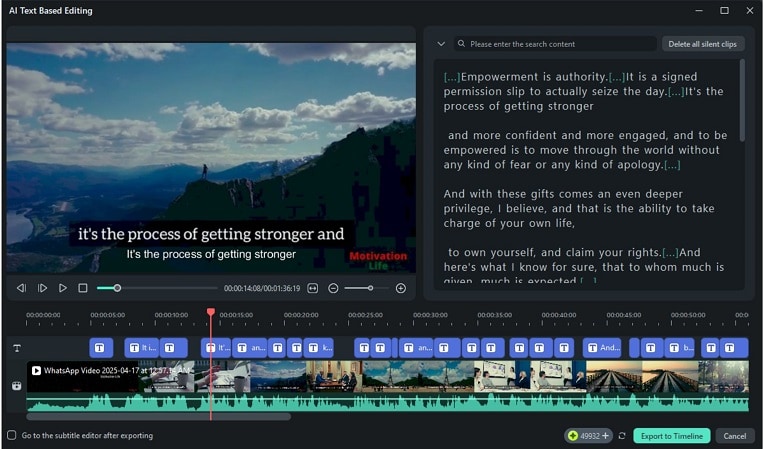Image resolution: width=765 pixels, height=449 pixels.
Task: Click the search magnifier icon
Action: click(461, 44)
